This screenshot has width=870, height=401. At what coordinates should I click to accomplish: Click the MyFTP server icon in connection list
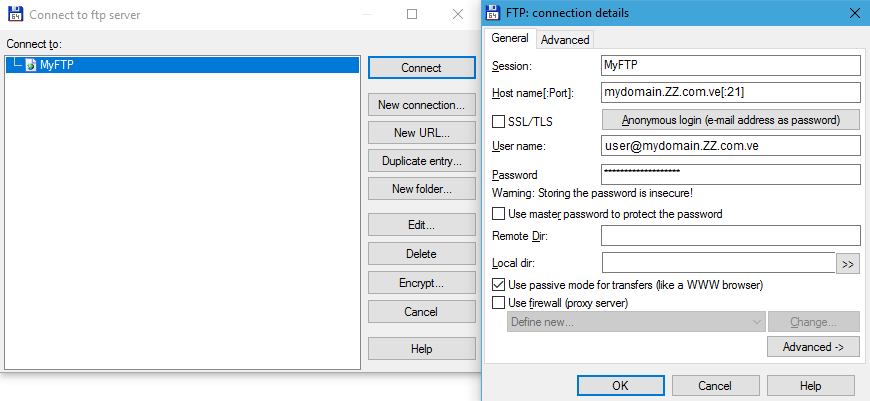click(31, 65)
